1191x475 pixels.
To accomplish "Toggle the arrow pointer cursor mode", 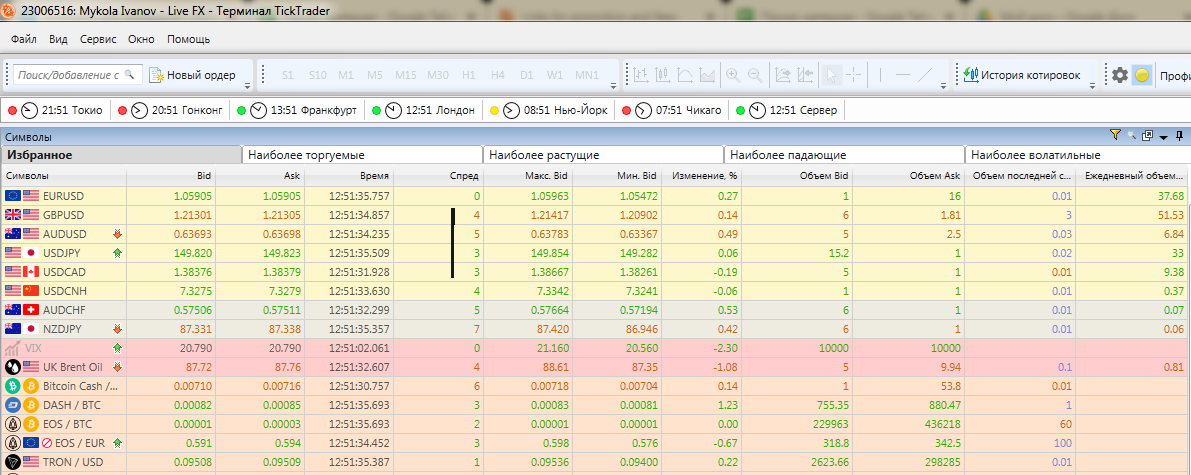I will (x=830, y=75).
